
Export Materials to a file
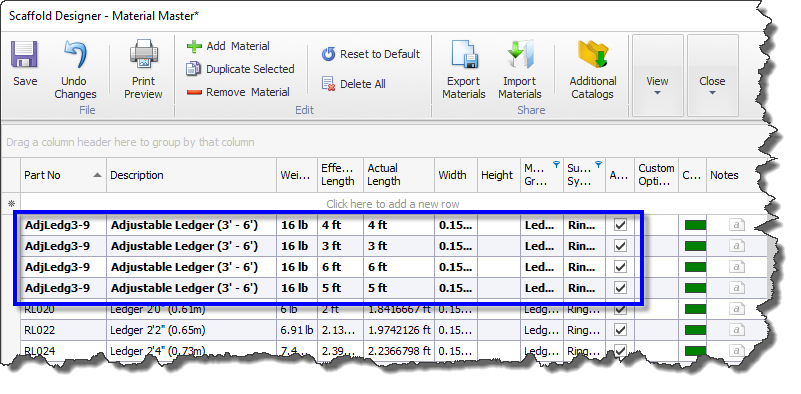click(x=464, y=70)
